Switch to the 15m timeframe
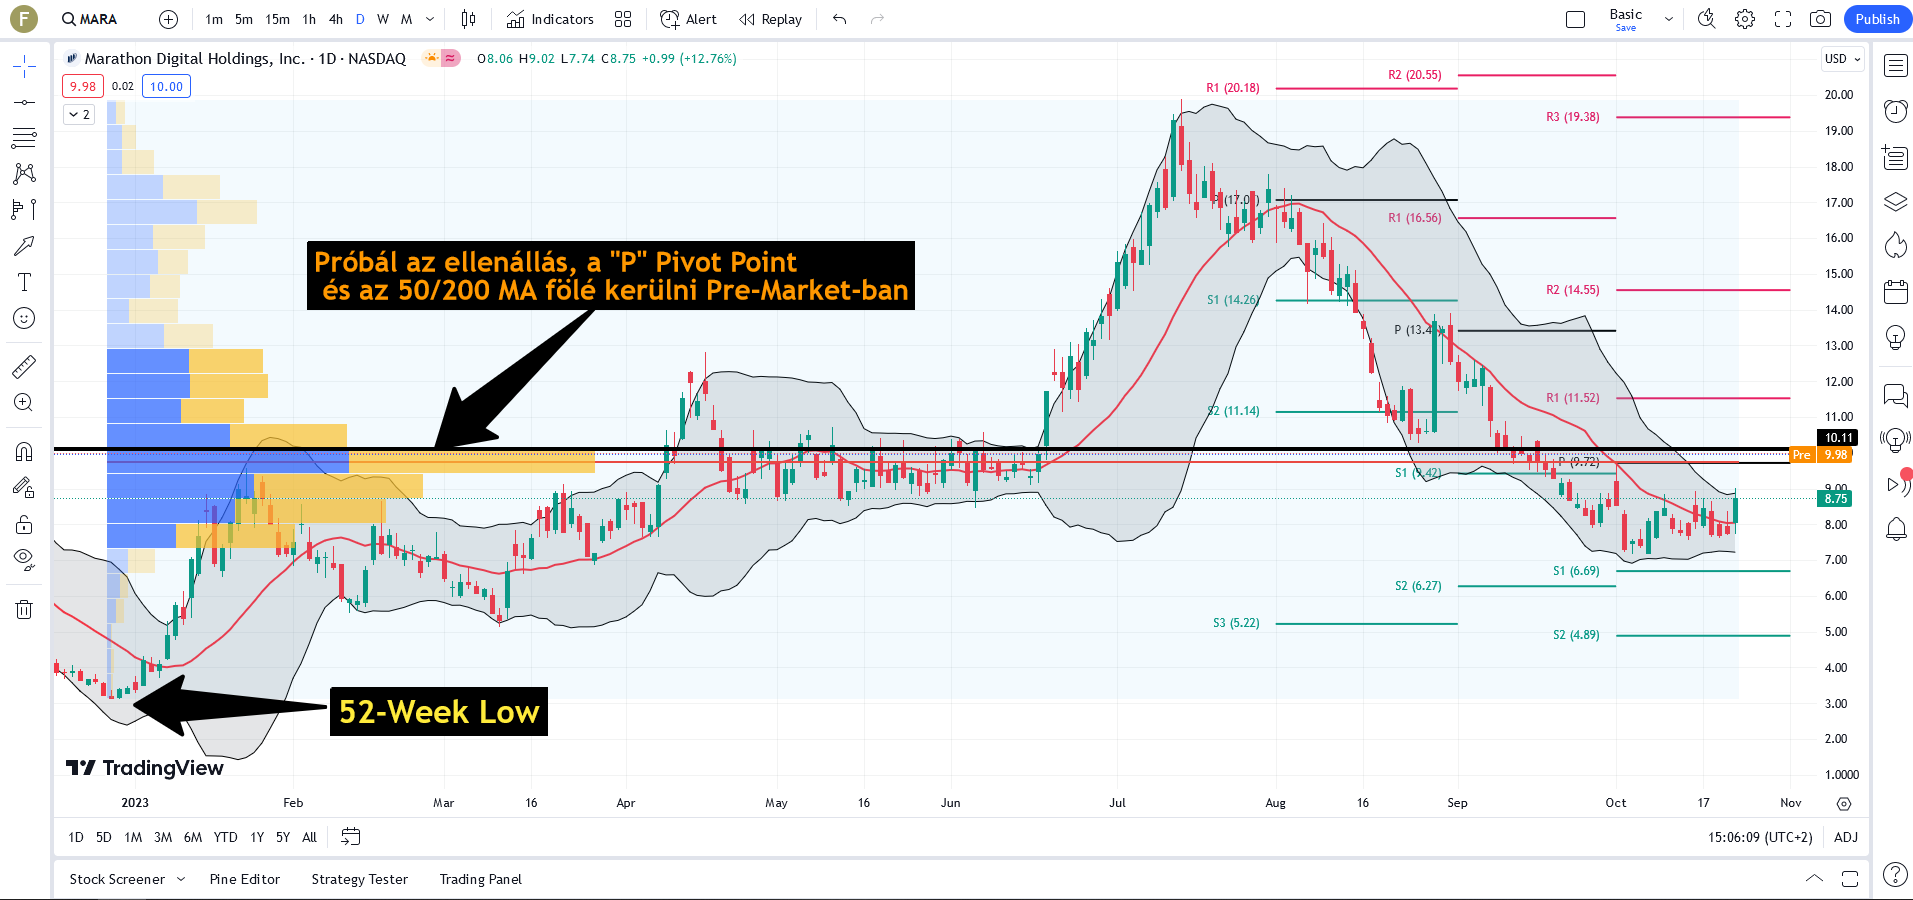The width and height of the screenshot is (1913, 900). (x=277, y=19)
